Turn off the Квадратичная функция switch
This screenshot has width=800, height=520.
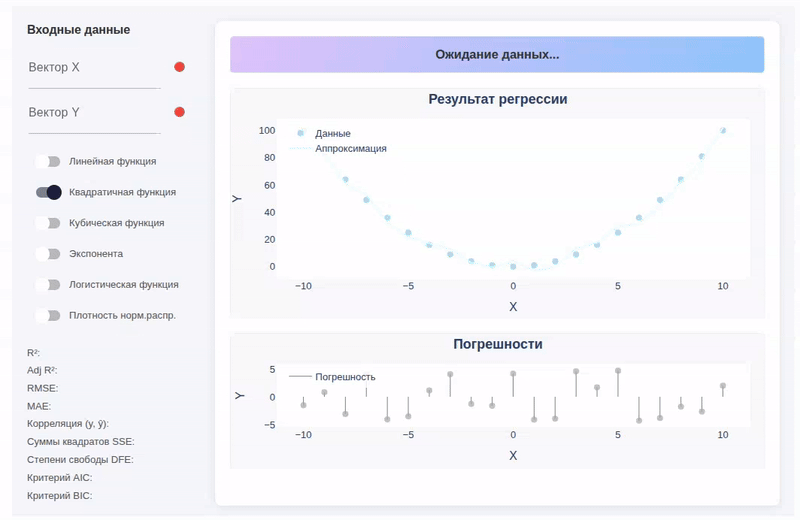coord(48,192)
